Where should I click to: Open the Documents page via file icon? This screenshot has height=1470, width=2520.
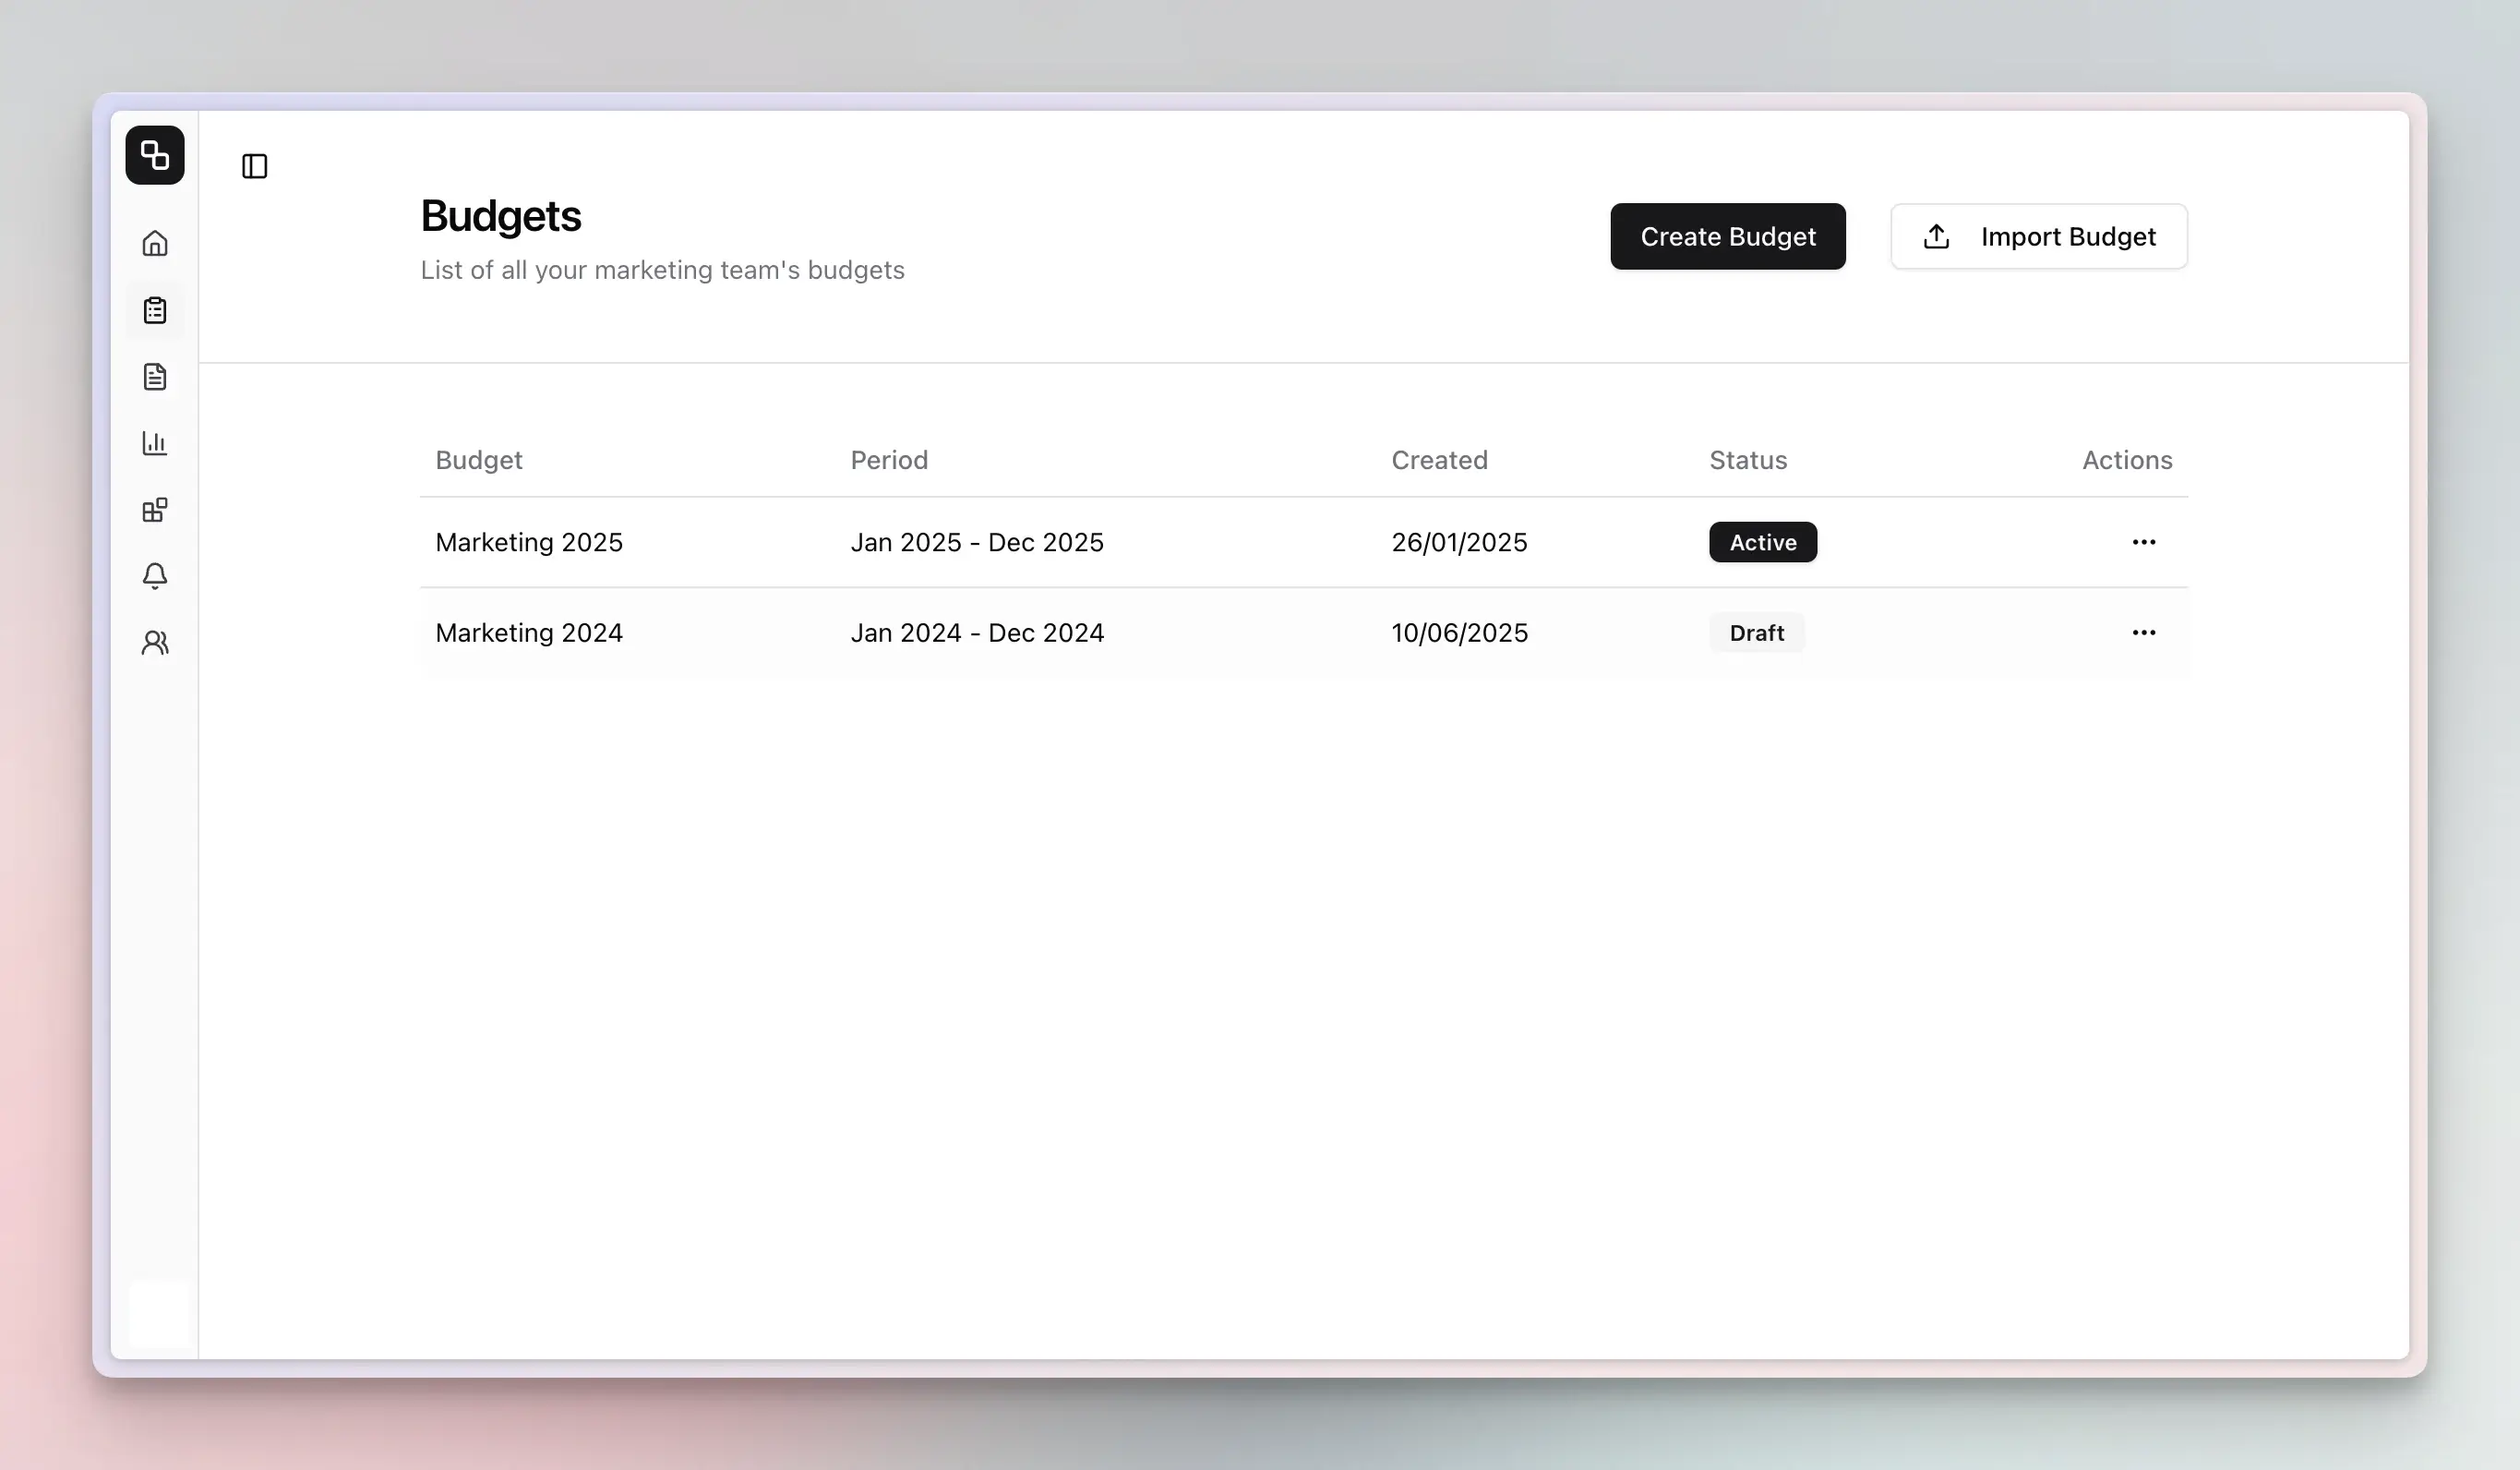coord(155,377)
